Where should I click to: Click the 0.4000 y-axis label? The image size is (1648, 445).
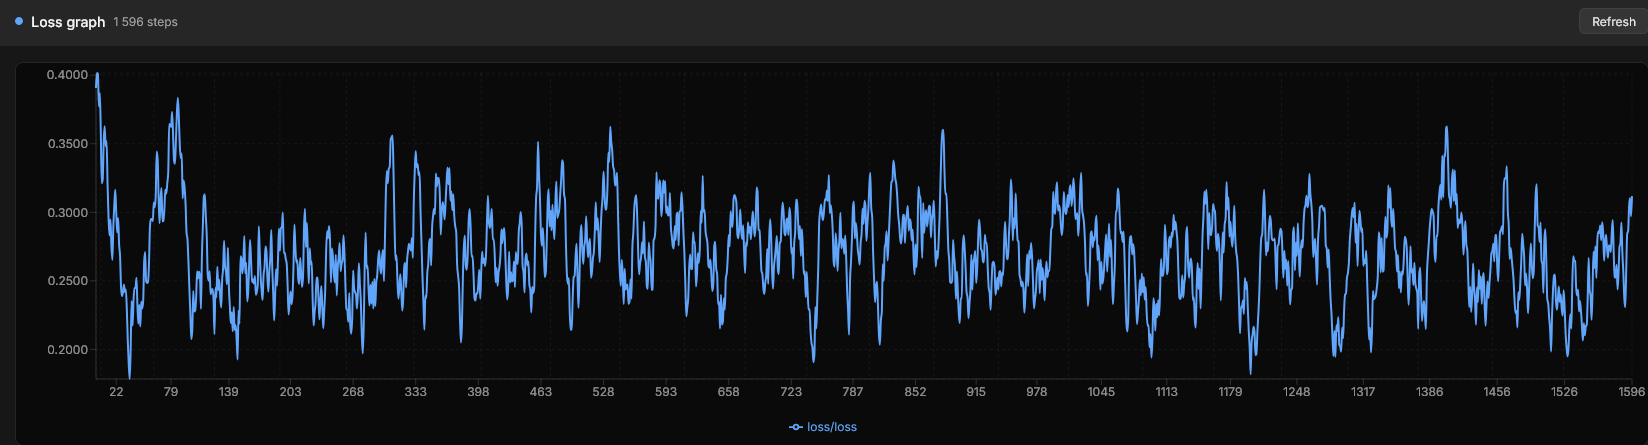(x=68, y=75)
